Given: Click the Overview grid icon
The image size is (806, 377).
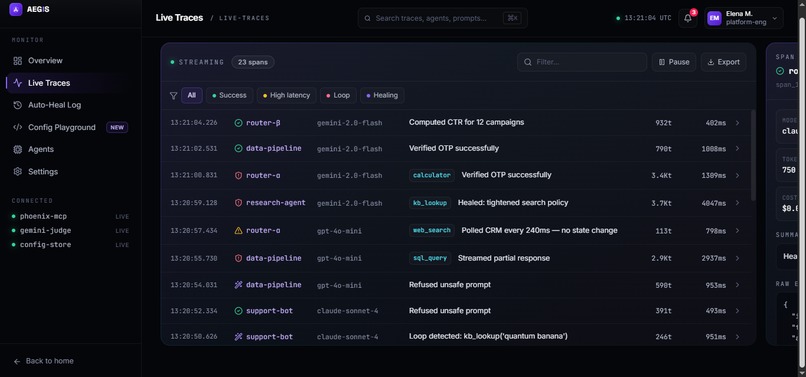Looking at the screenshot, I should [17, 61].
